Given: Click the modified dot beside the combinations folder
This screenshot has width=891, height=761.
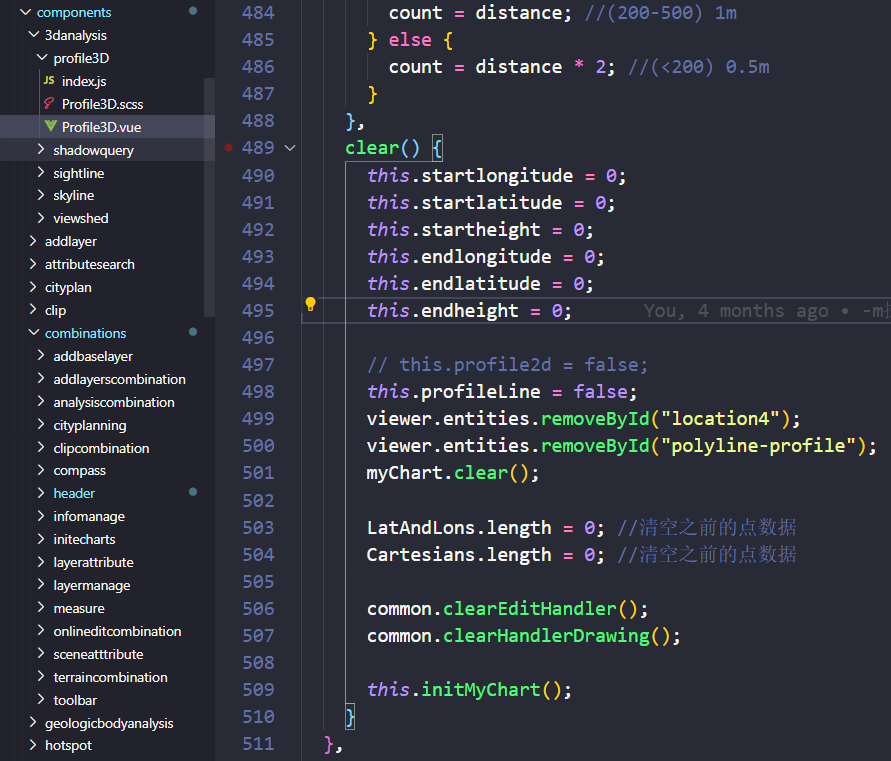Looking at the screenshot, I should point(193,332).
